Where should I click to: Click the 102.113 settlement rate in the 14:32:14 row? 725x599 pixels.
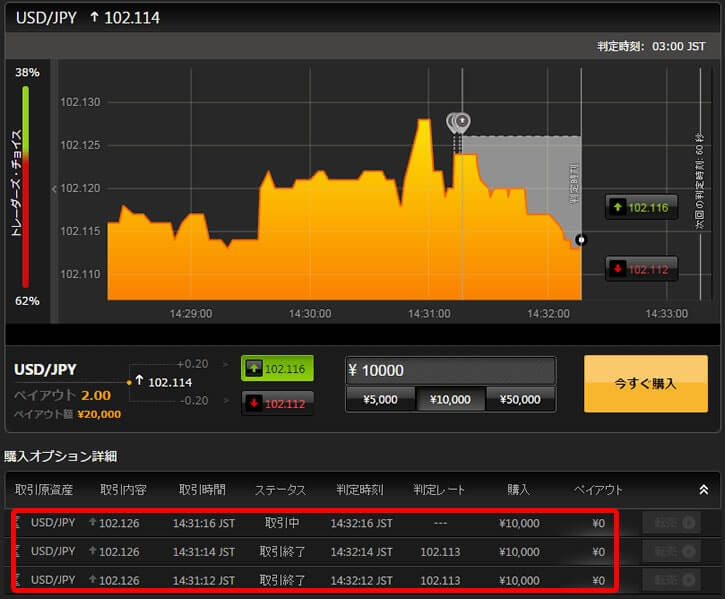(x=440, y=552)
